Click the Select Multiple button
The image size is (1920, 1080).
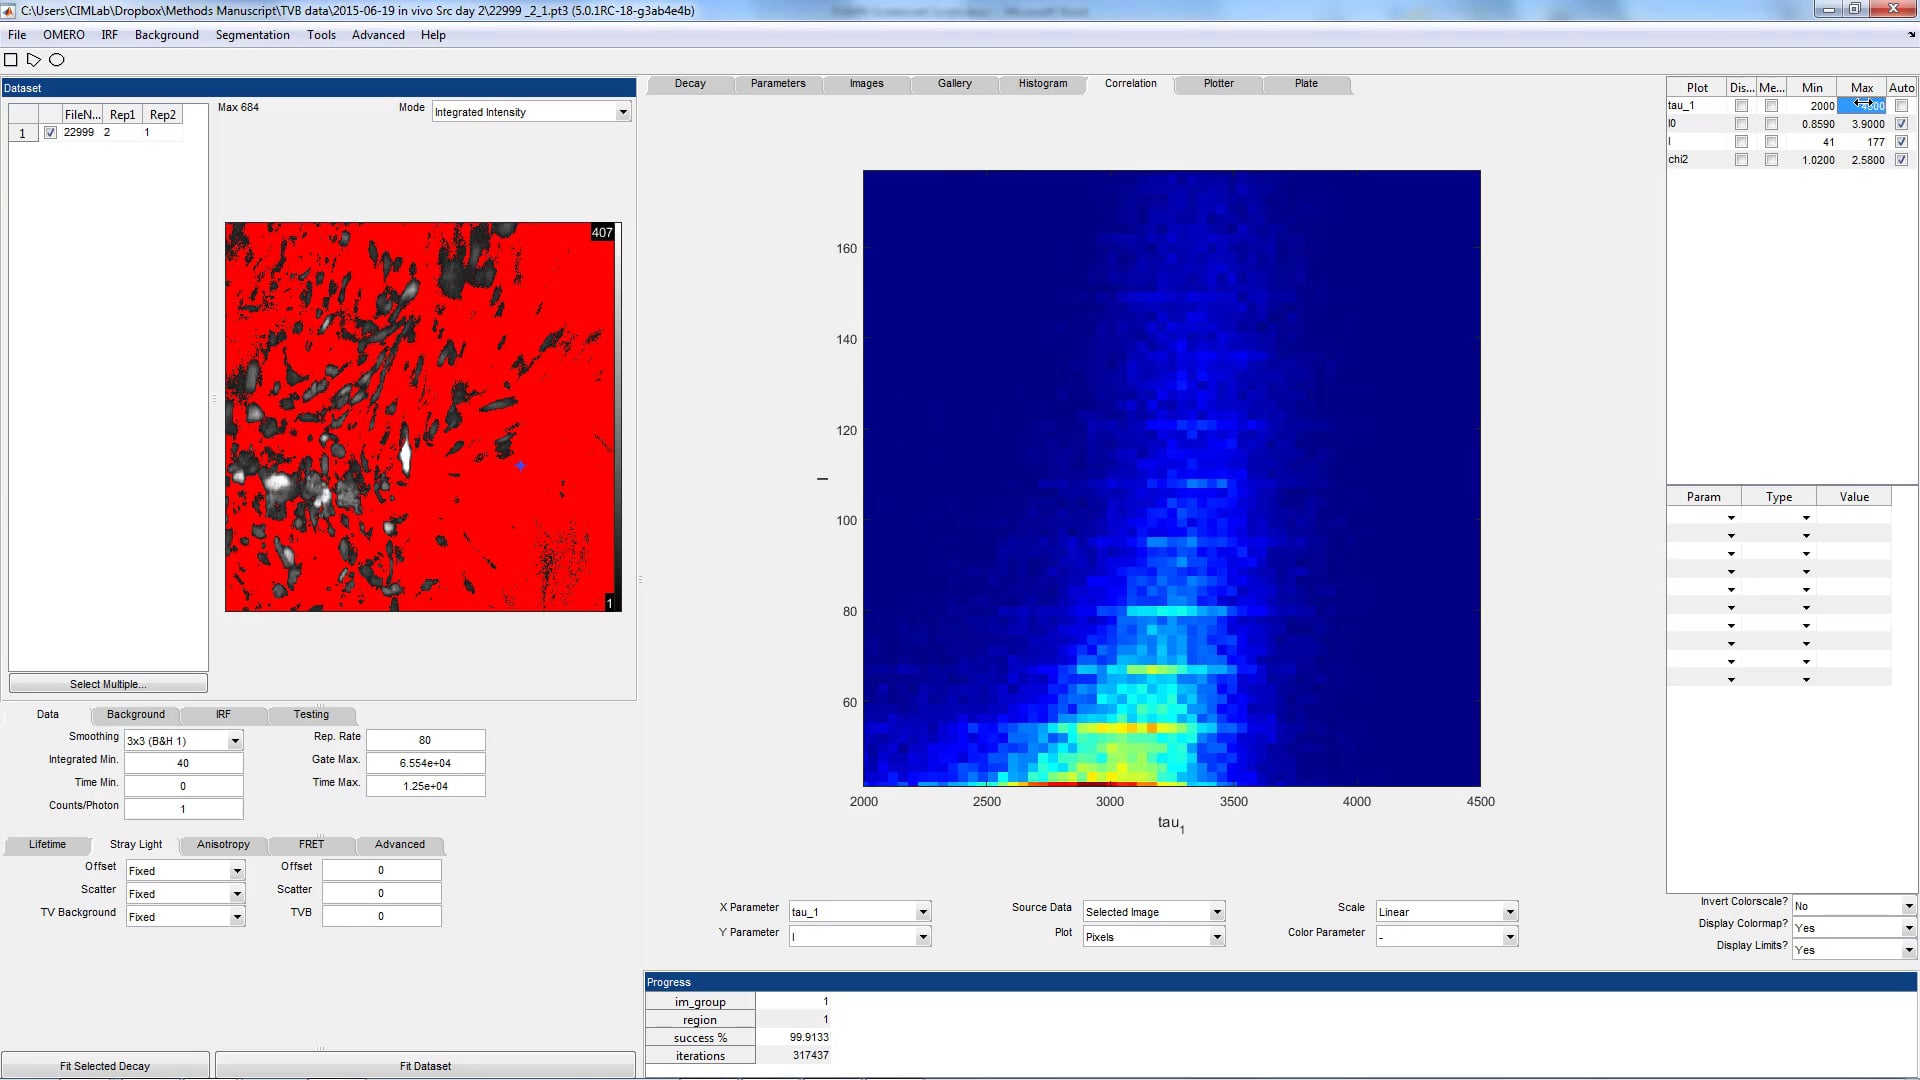(x=107, y=684)
